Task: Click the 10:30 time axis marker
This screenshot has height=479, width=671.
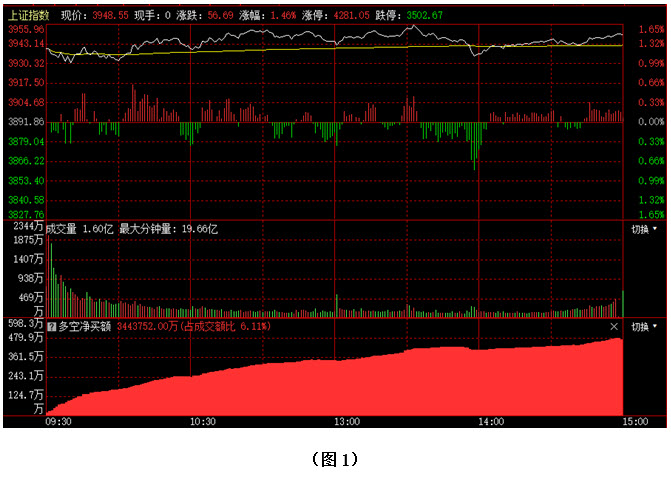Action: click(x=203, y=422)
